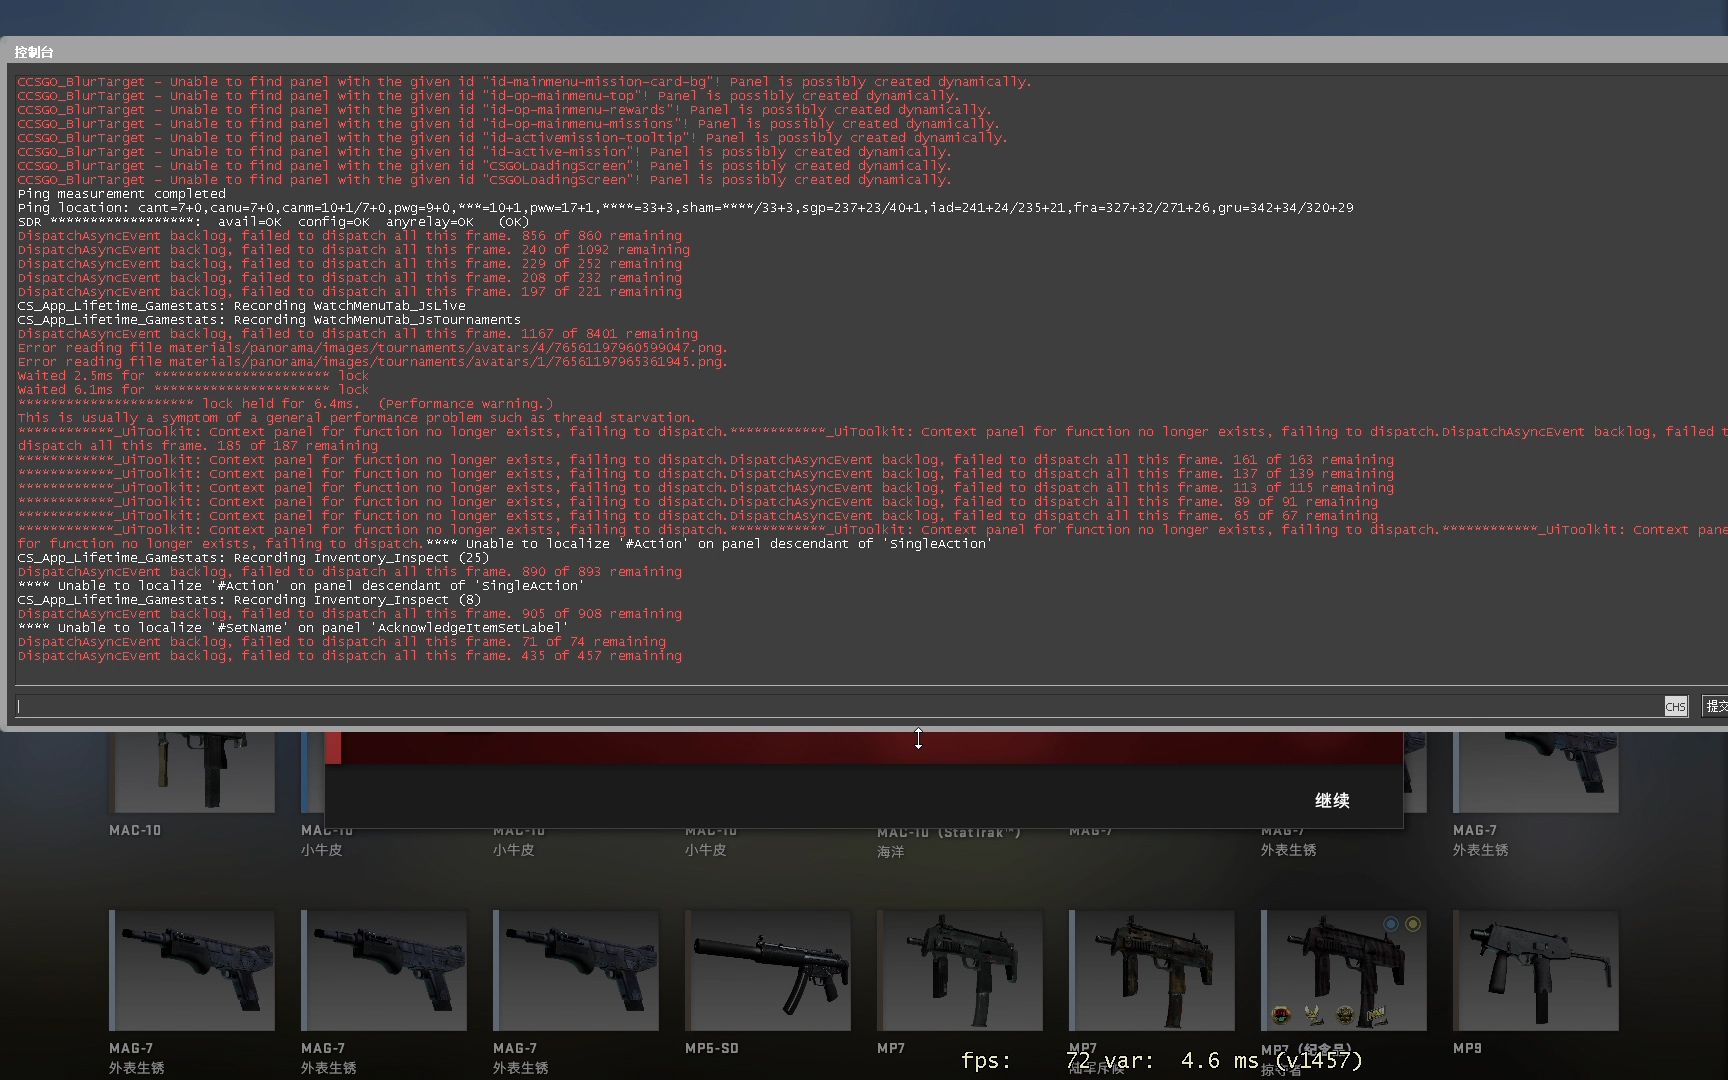This screenshot has width=1728, height=1080.
Task: Select the MP5-SD weapon thumbnail
Action: (x=768, y=970)
